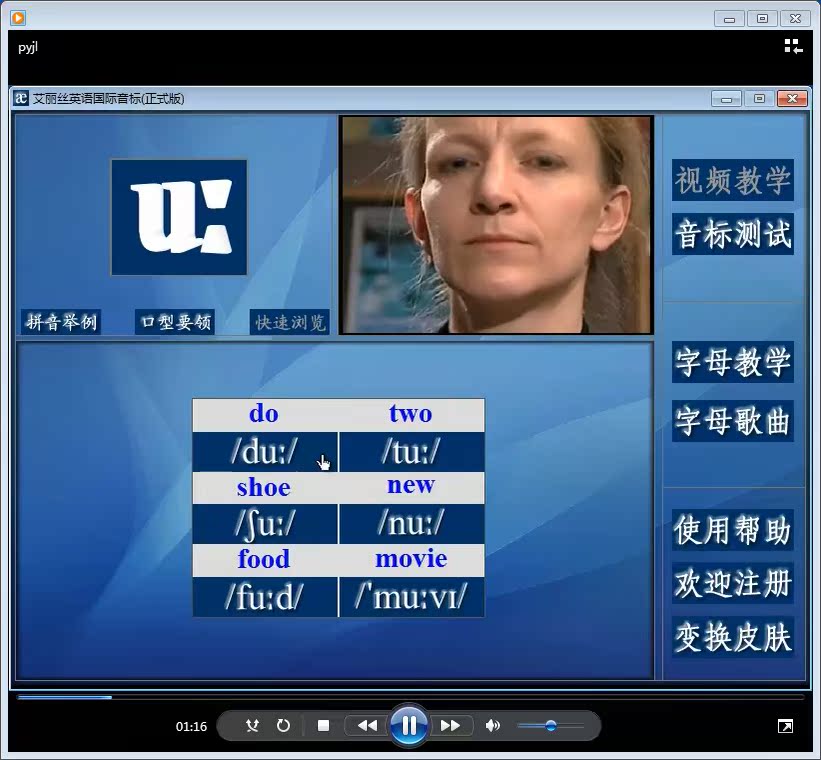Pause the video playback
Image resolution: width=821 pixels, height=760 pixels.
pyautogui.click(x=409, y=726)
